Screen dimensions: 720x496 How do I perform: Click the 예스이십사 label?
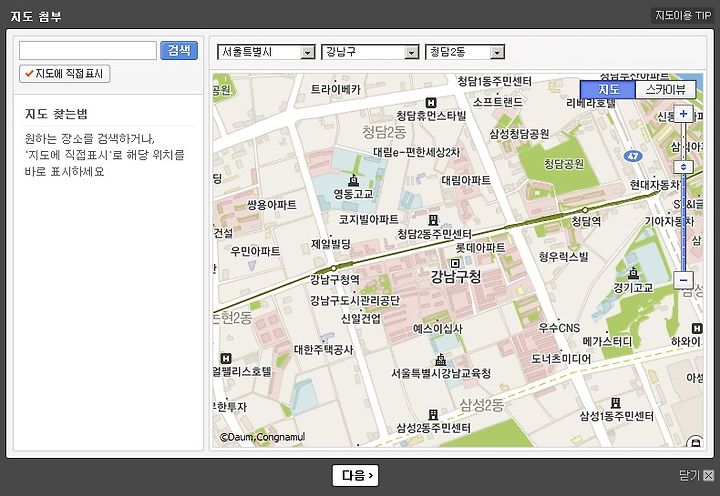pyautogui.click(x=438, y=328)
